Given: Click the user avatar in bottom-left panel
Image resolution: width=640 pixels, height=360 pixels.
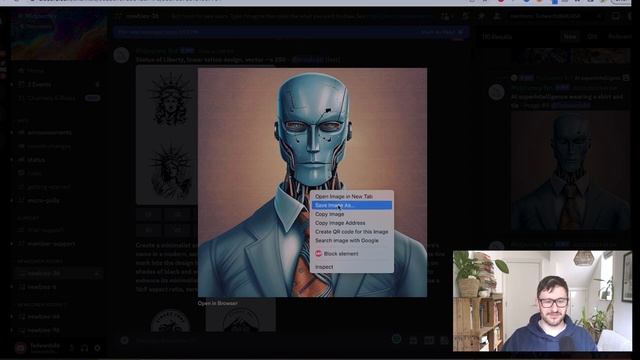Looking at the screenshot, I should tap(20, 348).
